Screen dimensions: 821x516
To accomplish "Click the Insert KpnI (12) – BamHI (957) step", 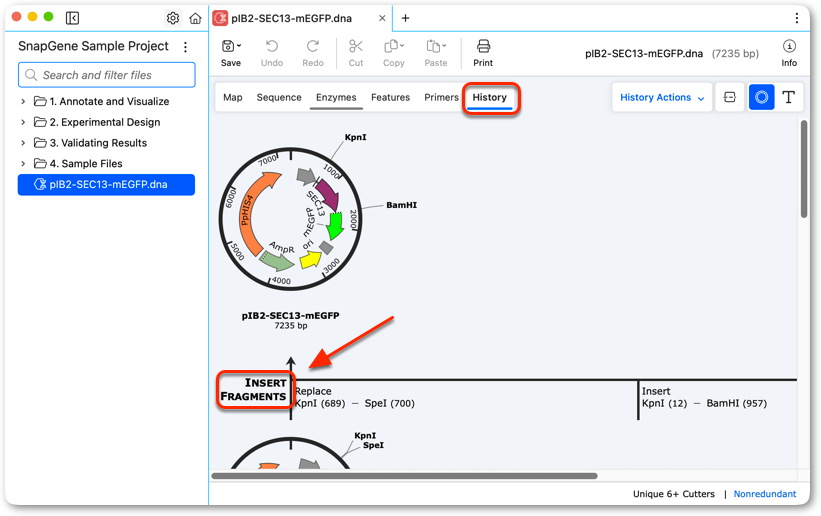I will (704, 397).
